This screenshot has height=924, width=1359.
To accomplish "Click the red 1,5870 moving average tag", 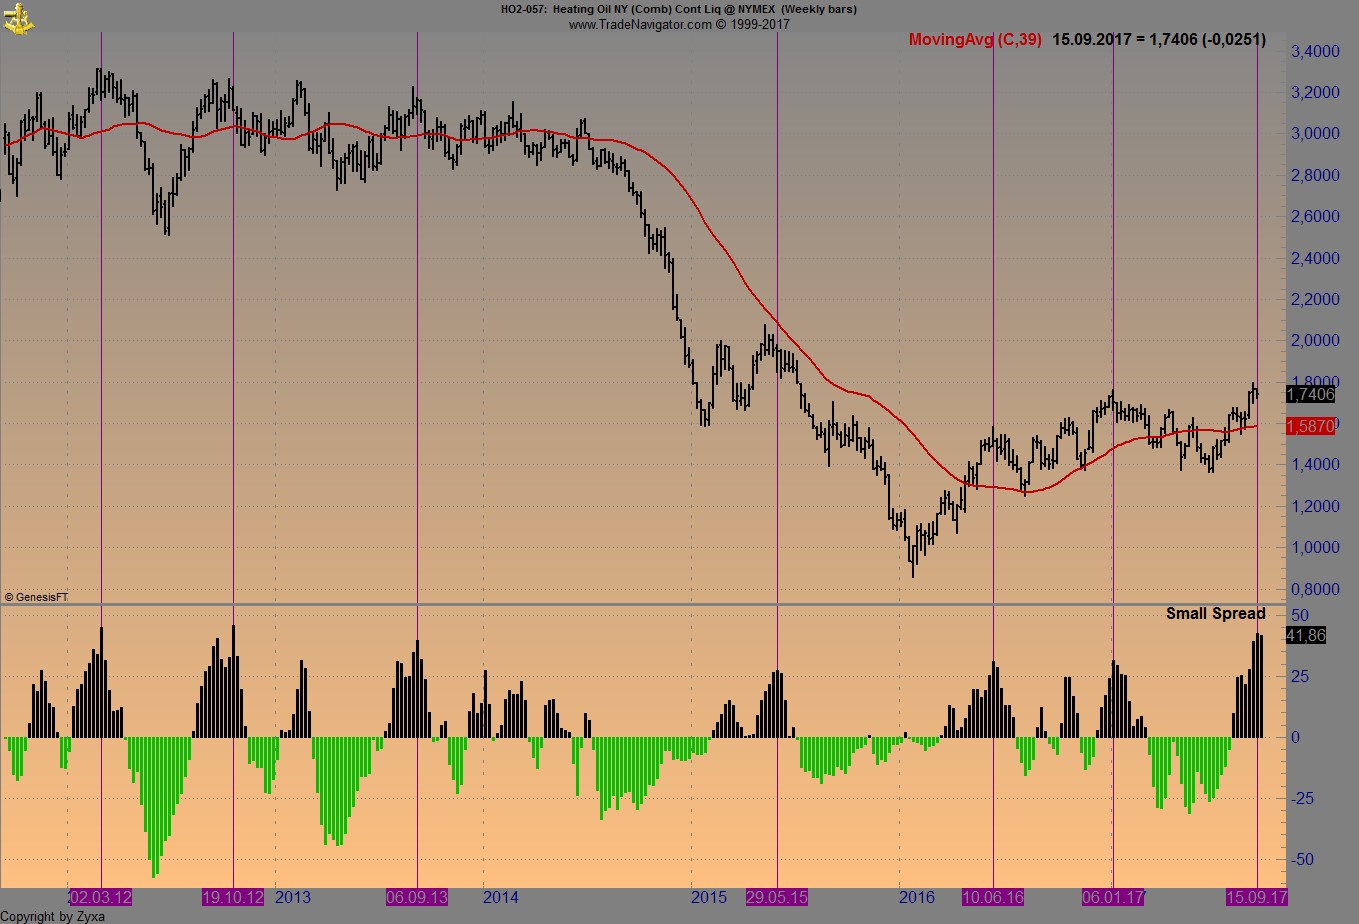I will (1310, 426).
